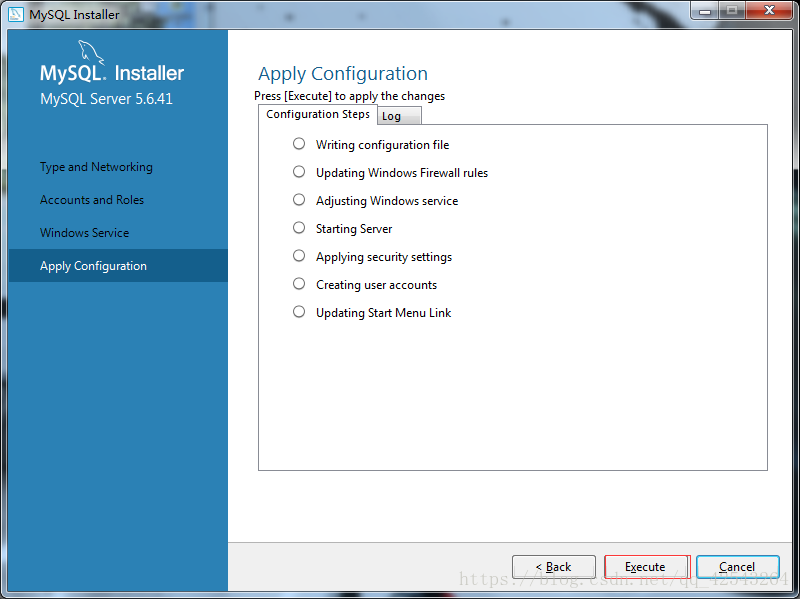
Task: Cancel the configuration wizard
Action: coord(737,567)
